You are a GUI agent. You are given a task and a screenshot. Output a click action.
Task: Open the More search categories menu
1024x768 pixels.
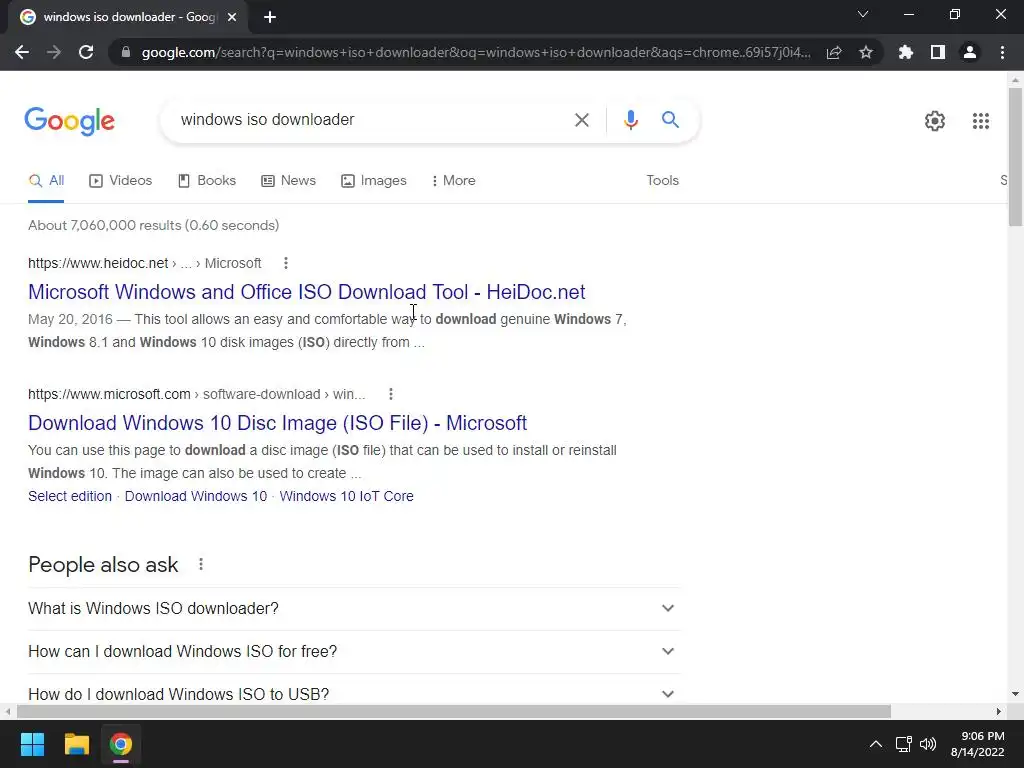point(453,181)
